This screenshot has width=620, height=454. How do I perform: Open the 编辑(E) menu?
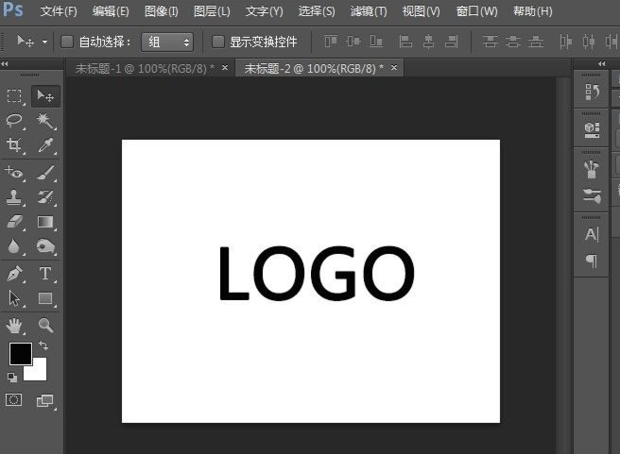click(x=110, y=11)
